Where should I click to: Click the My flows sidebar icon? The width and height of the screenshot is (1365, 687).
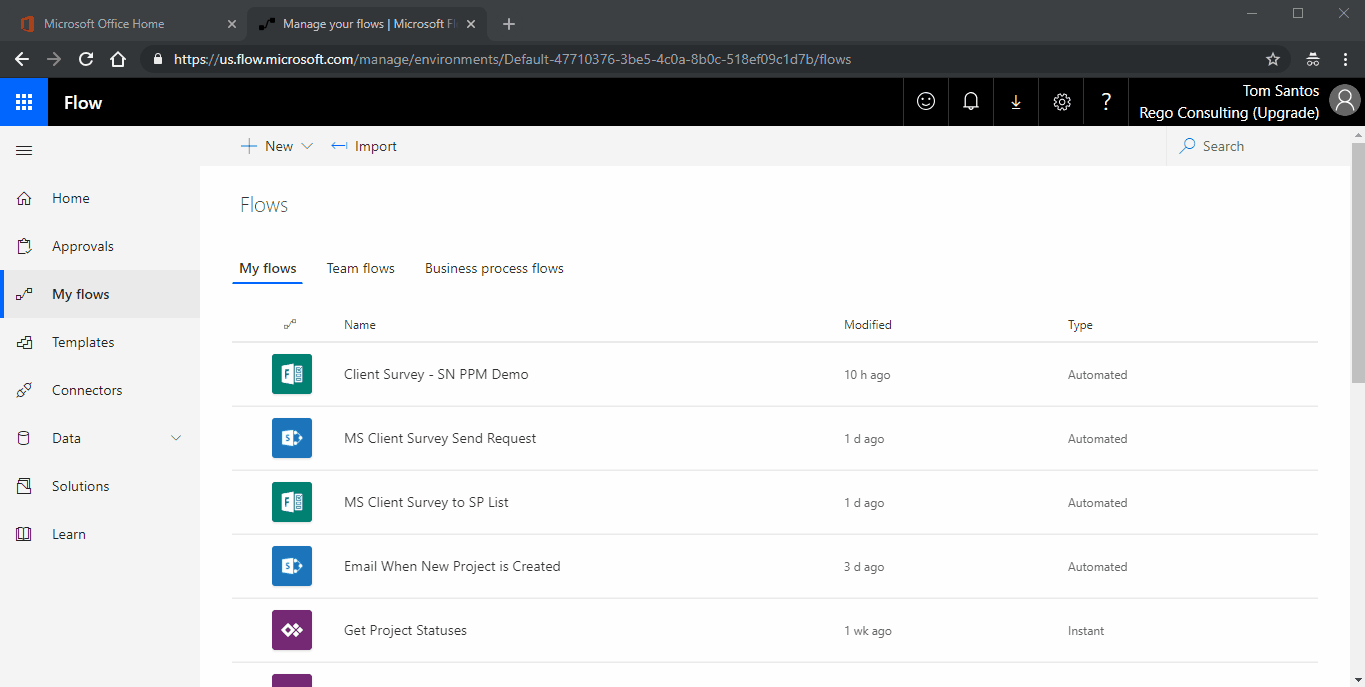coord(24,294)
